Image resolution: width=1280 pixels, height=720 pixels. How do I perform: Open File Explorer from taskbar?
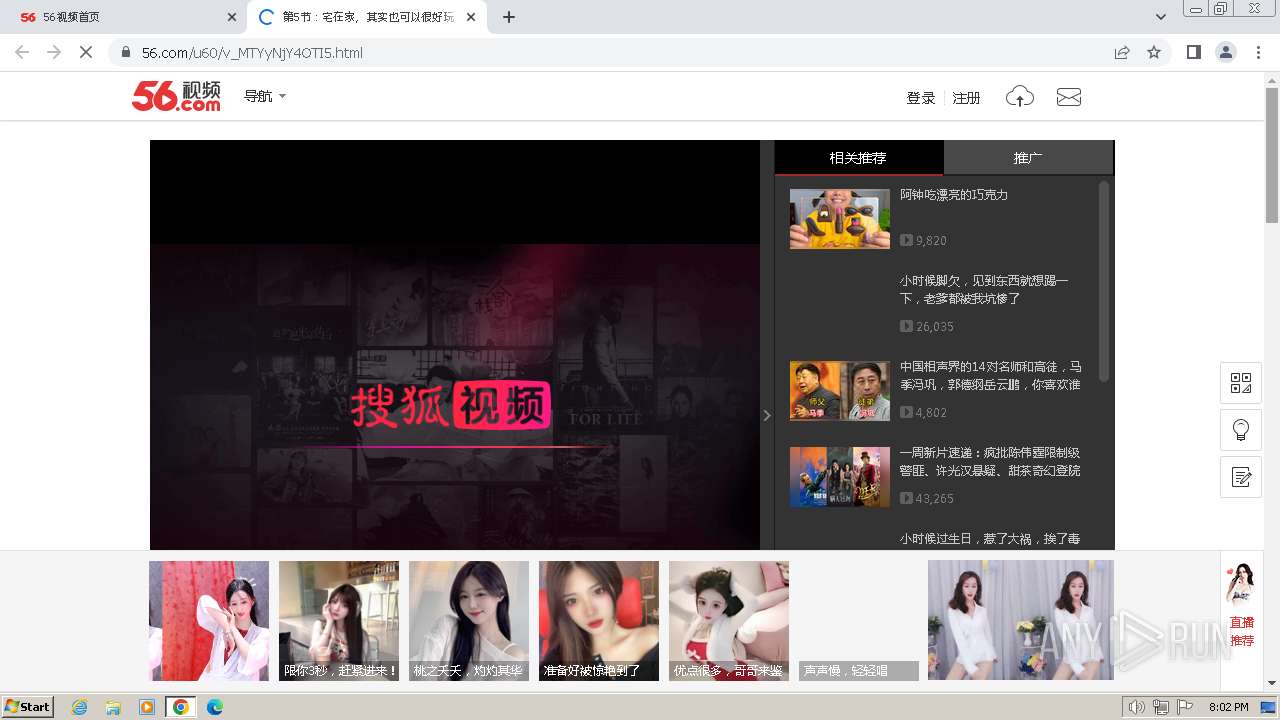coord(113,707)
